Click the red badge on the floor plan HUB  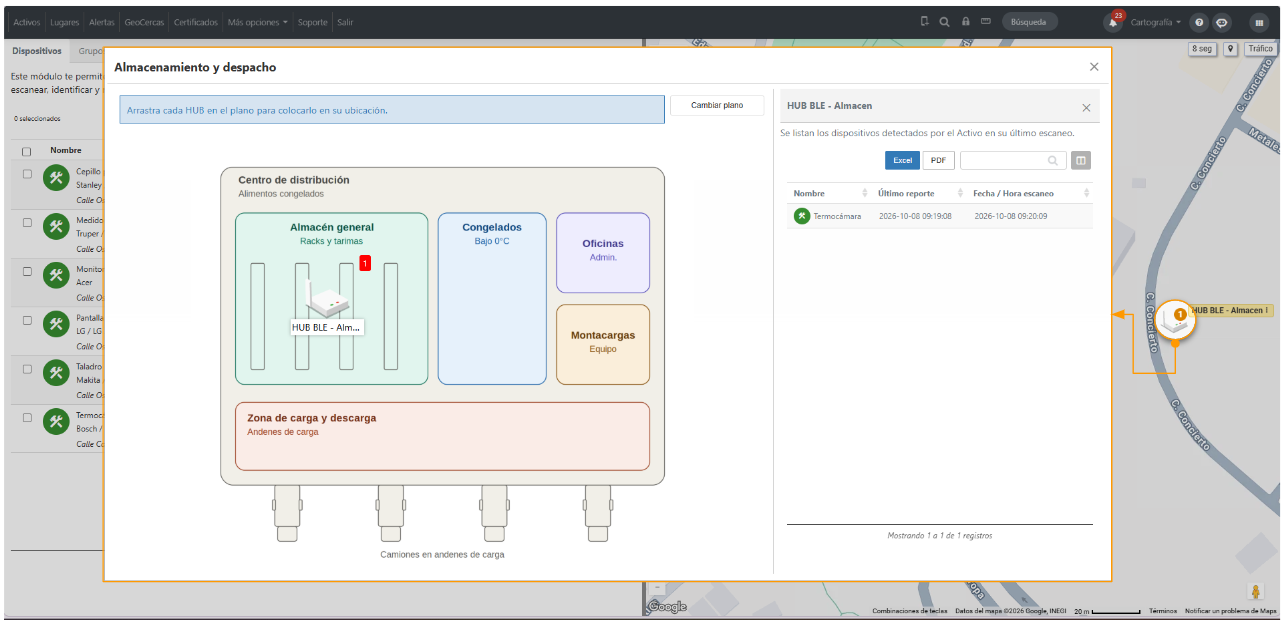coord(365,263)
